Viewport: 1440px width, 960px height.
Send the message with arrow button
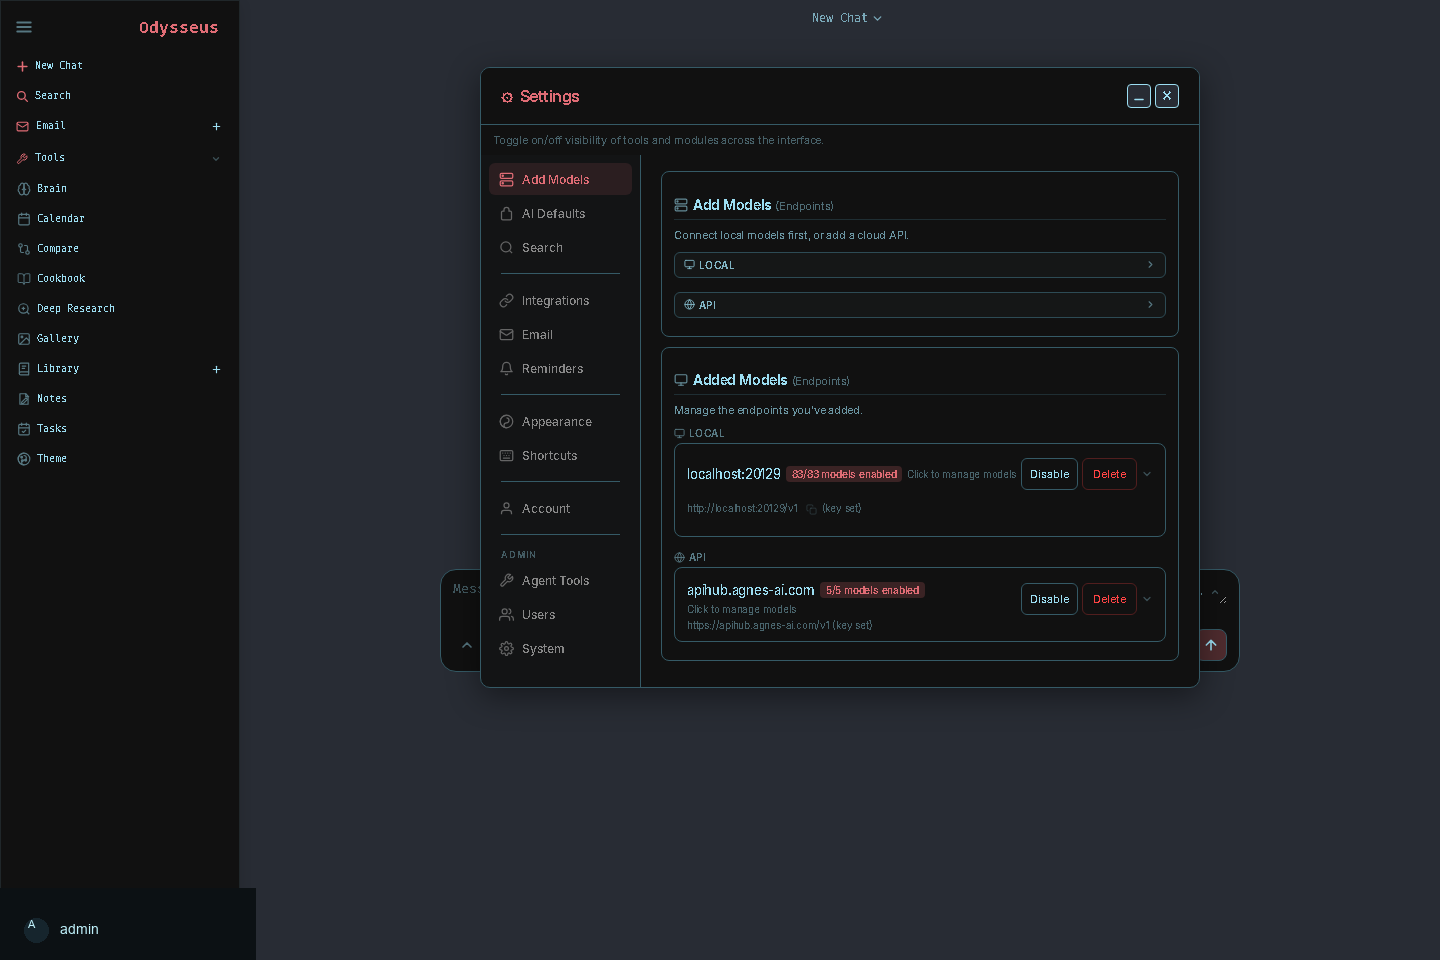(1211, 645)
